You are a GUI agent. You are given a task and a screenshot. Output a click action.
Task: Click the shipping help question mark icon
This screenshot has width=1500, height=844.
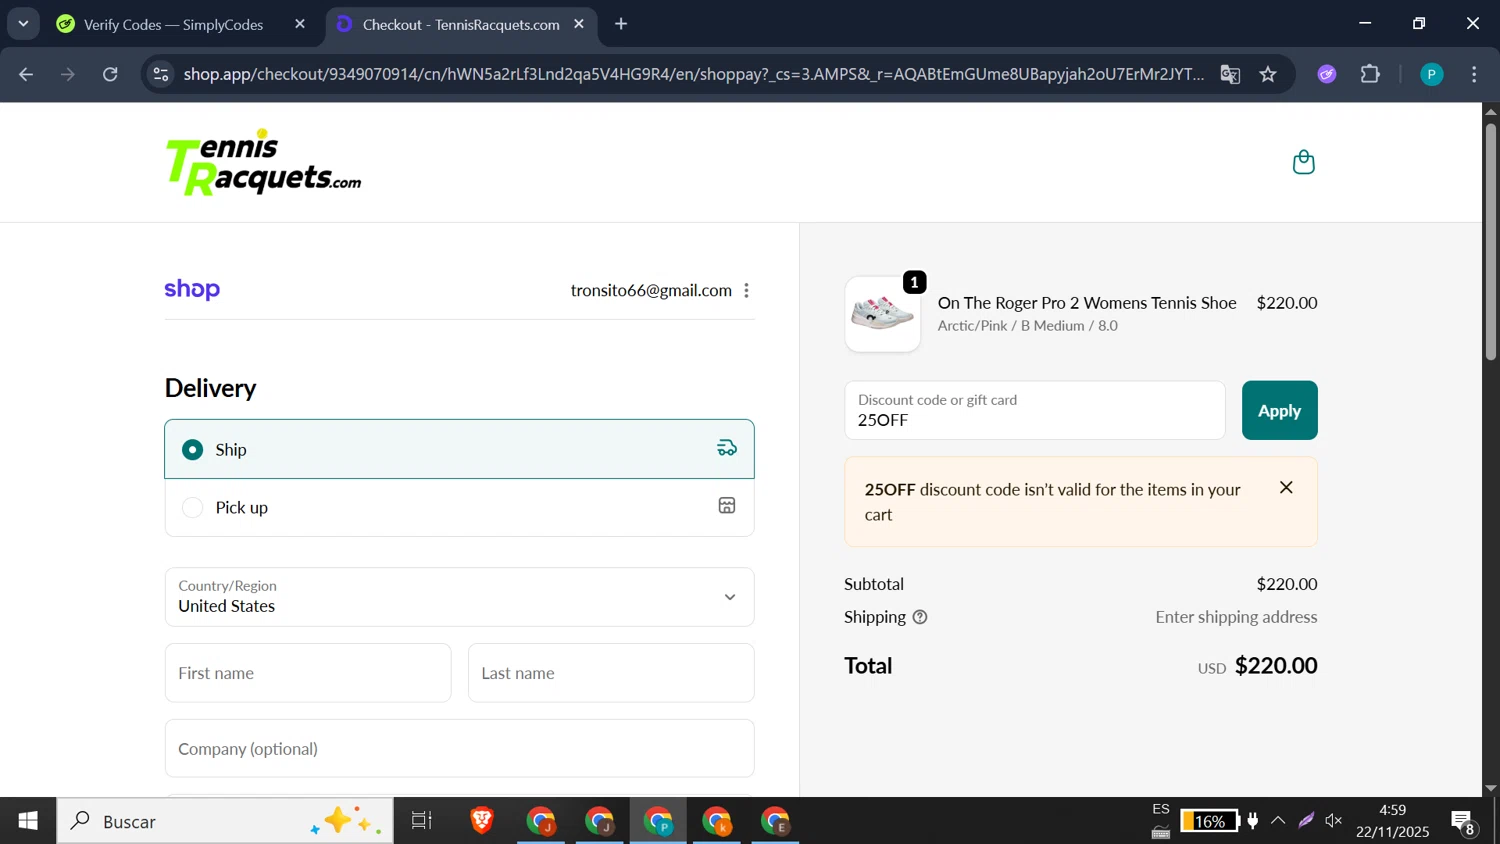tap(920, 617)
